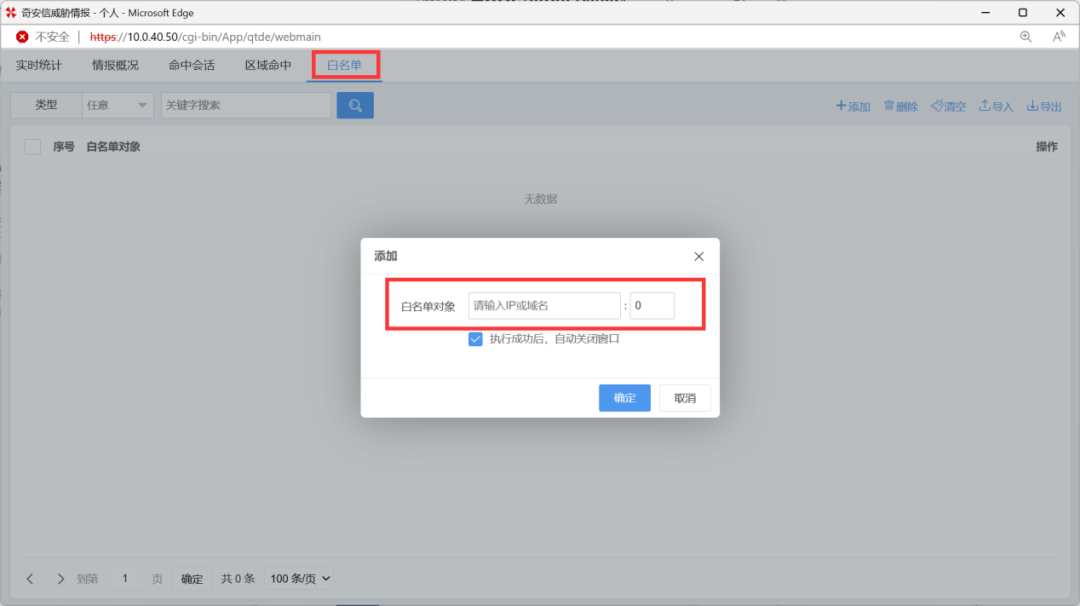The height and width of the screenshot is (606, 1080).
Task: Click the URL address bar
Action: point(205,37)
